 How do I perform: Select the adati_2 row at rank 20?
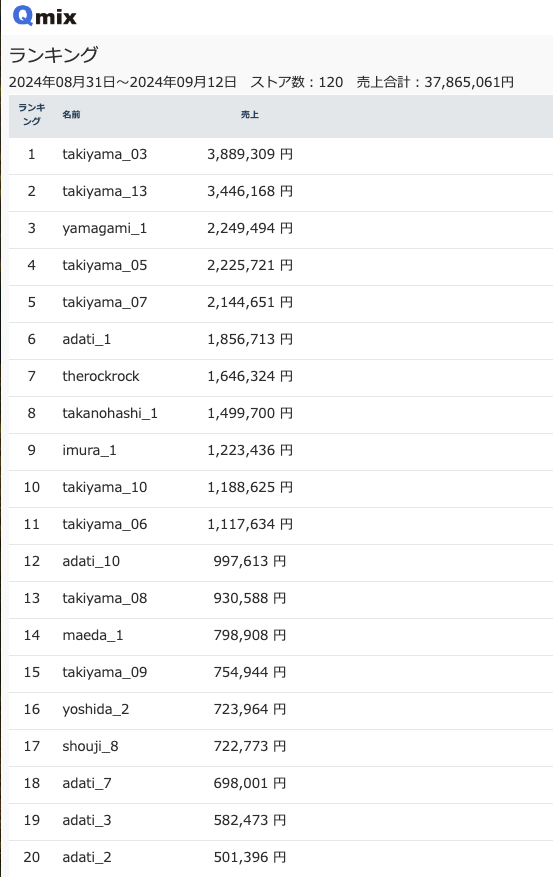pyautogui.click(x=281, y=857)
